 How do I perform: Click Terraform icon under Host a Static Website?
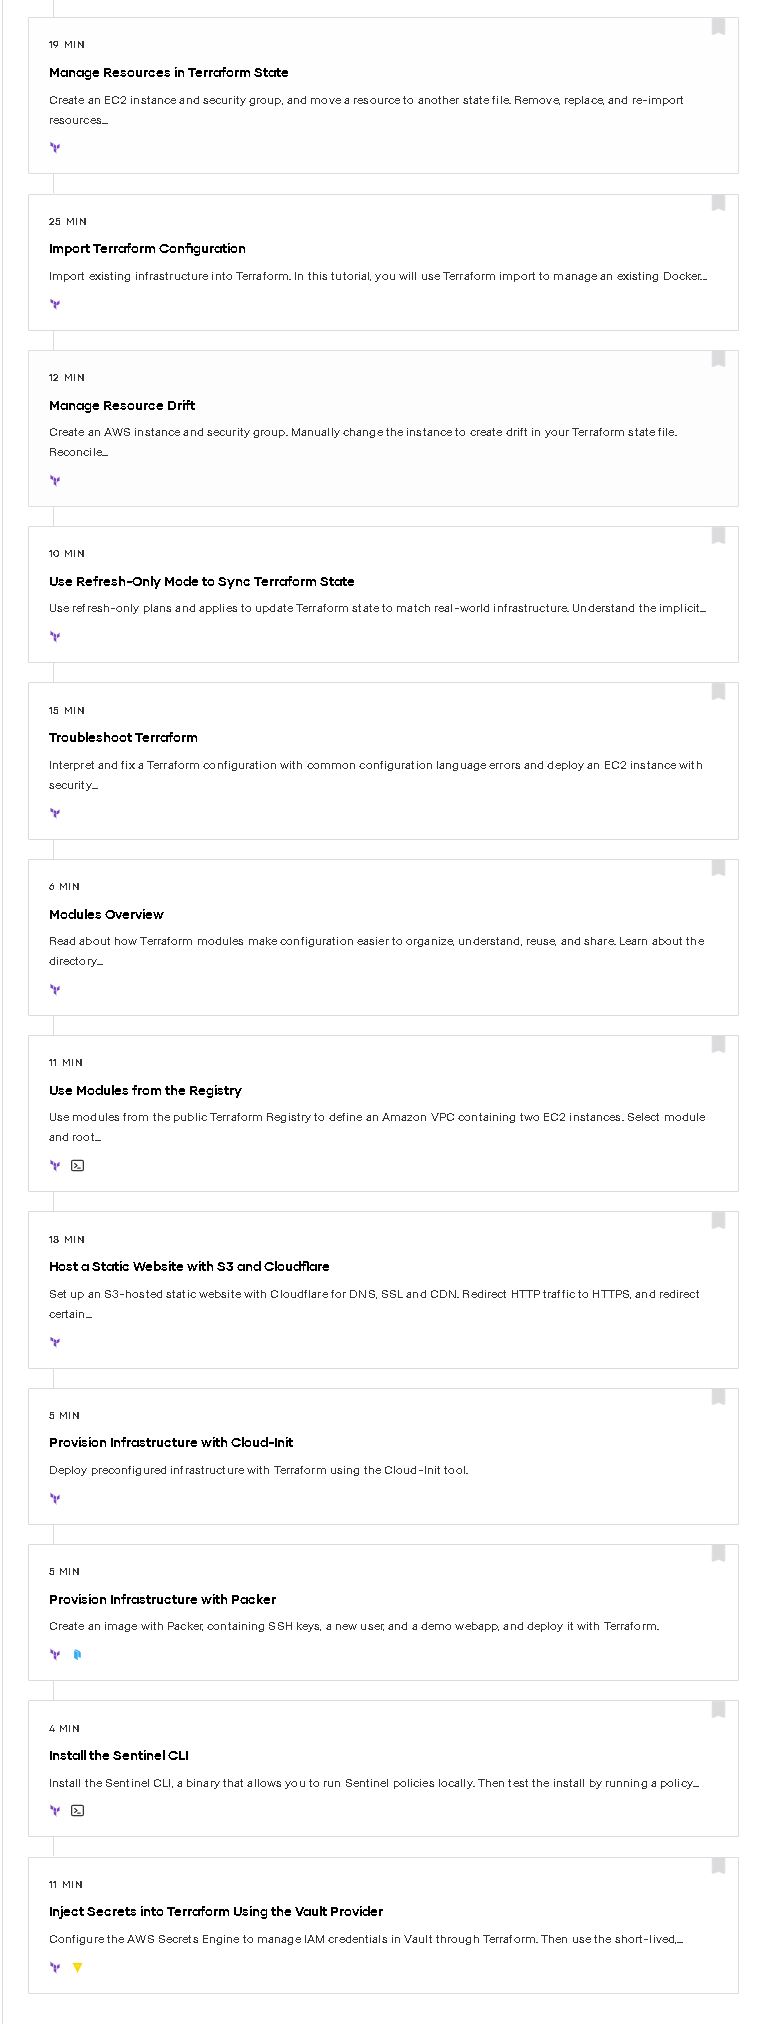55,1342
